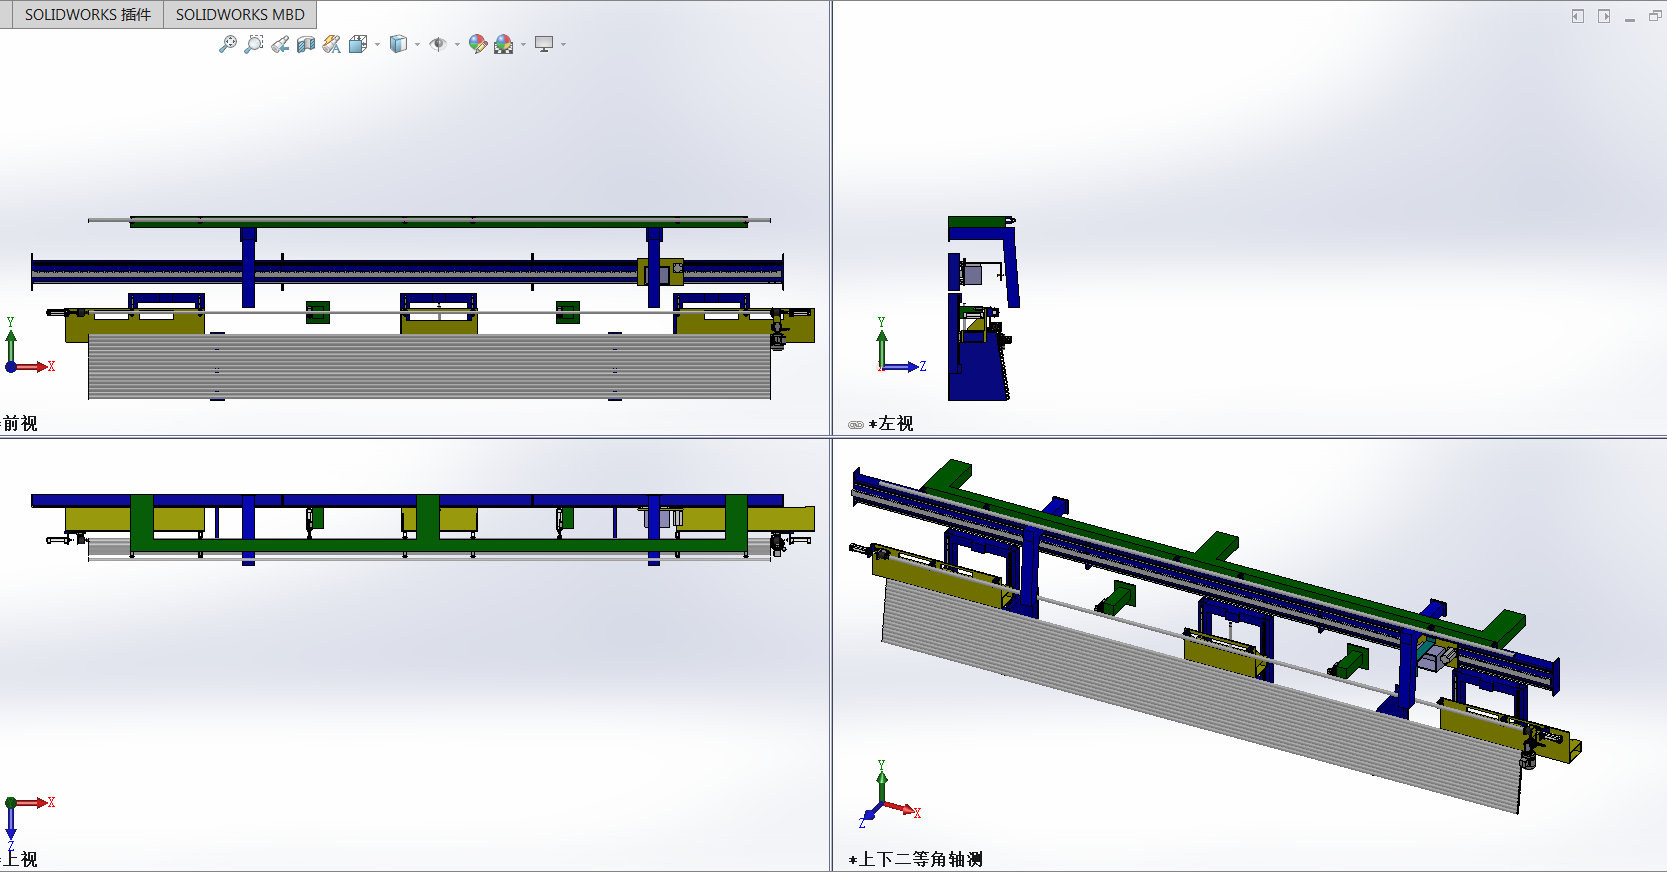Click the View Orientation cube icon

point(358,44)
